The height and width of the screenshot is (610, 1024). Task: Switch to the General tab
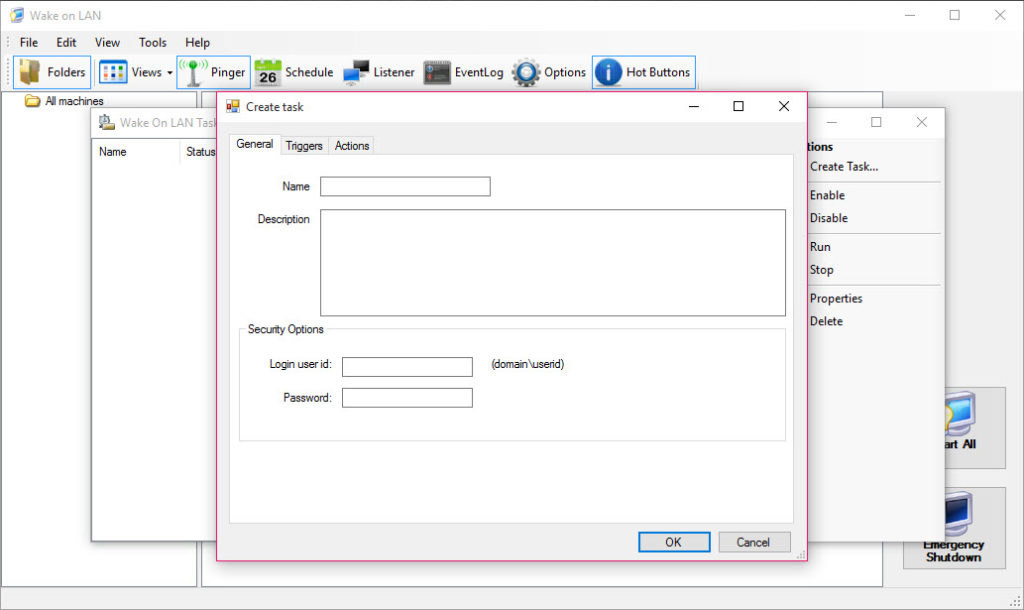(255, 144)
